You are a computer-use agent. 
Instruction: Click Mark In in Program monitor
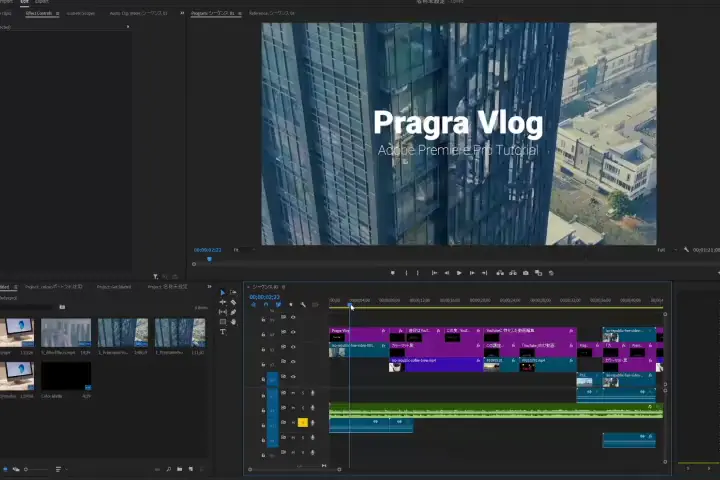click(x=406, y=273)
